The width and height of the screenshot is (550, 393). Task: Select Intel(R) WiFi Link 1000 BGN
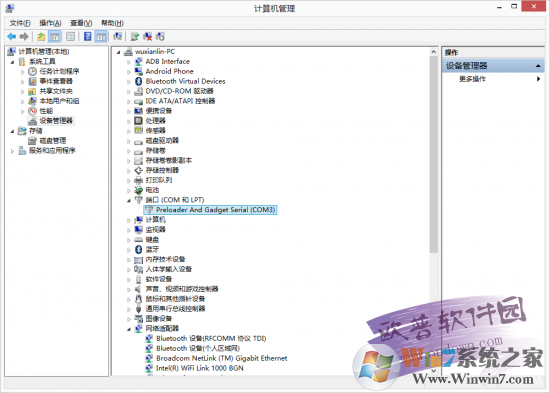[200, 368]
